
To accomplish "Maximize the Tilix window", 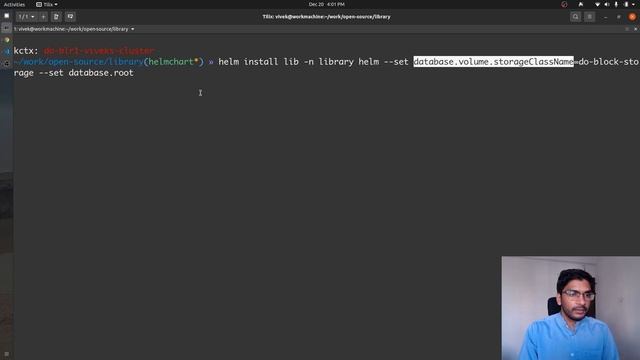I will click(x=619, y=17).
